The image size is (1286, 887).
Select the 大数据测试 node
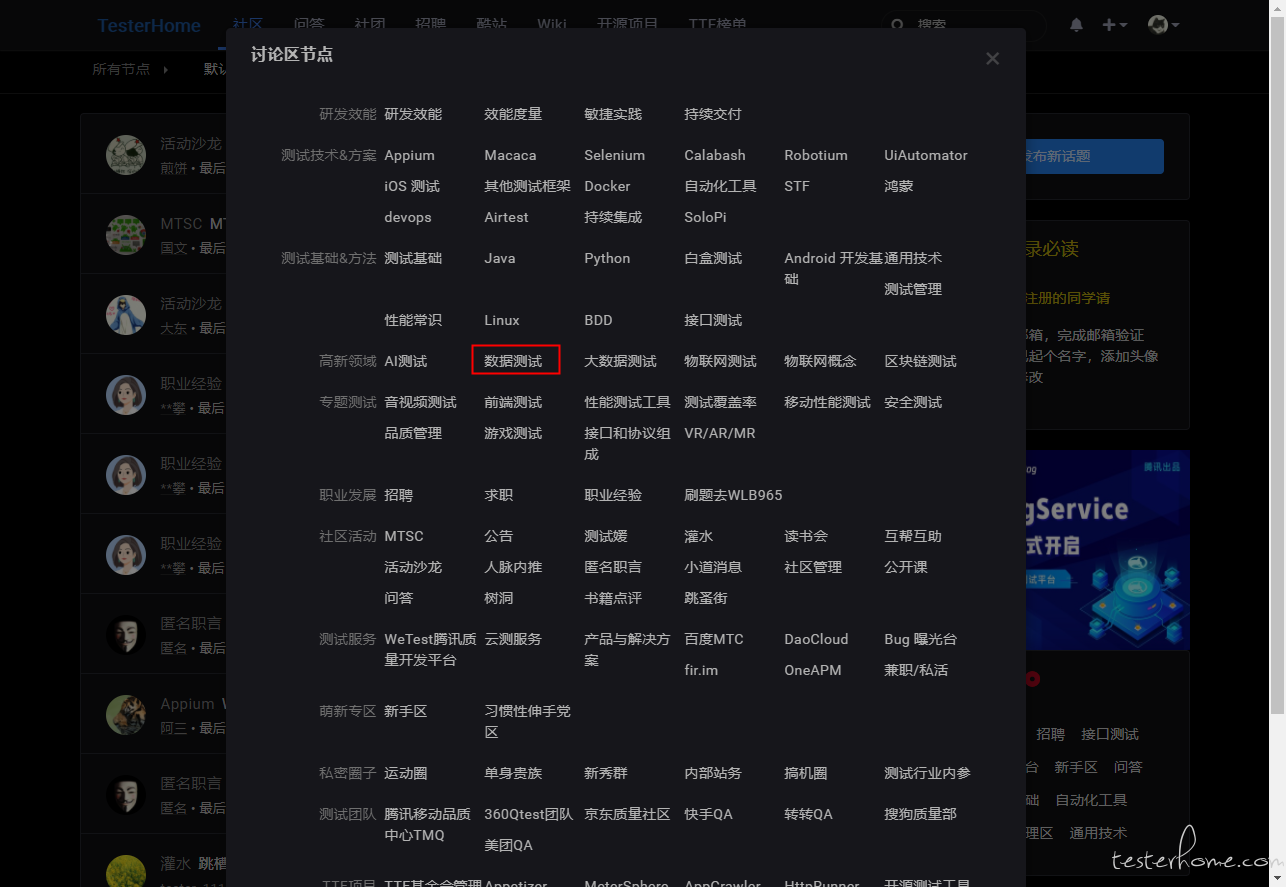(620, 361)
